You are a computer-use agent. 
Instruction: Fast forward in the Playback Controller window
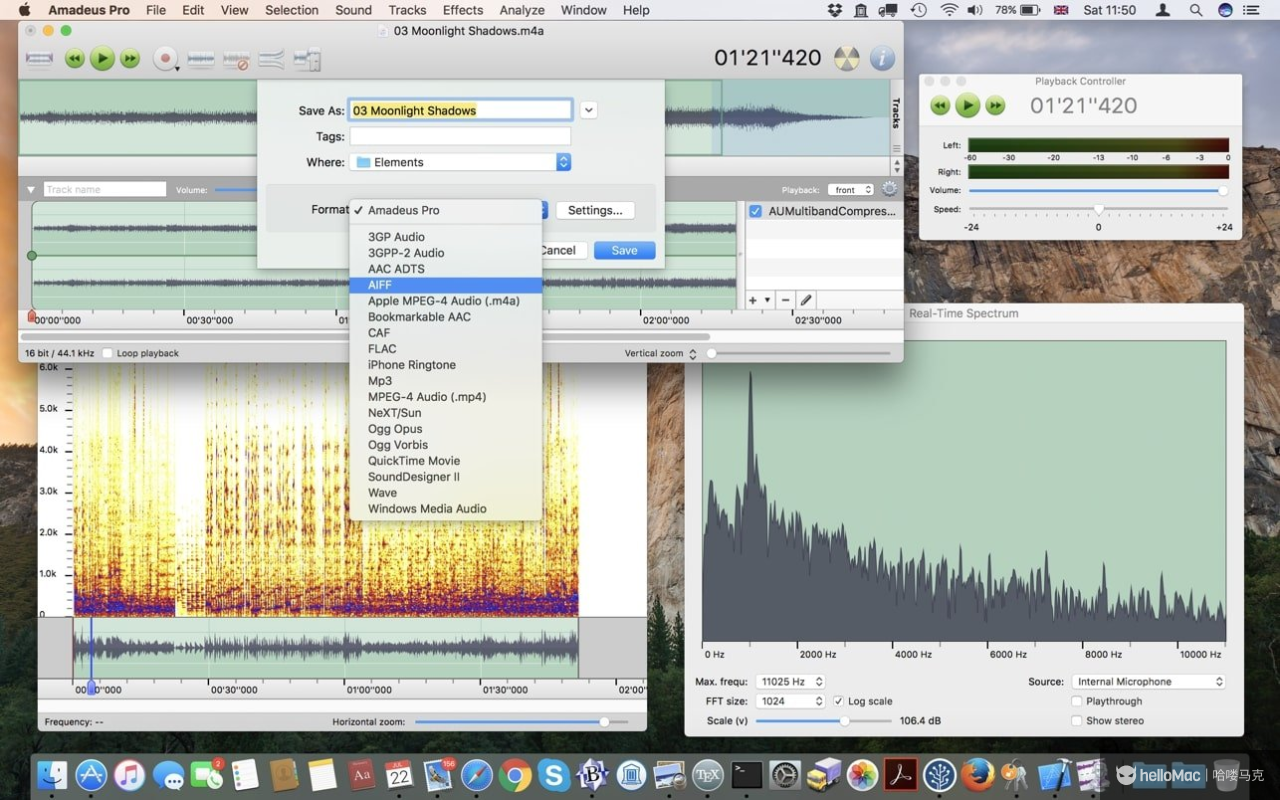click(995, 105)
